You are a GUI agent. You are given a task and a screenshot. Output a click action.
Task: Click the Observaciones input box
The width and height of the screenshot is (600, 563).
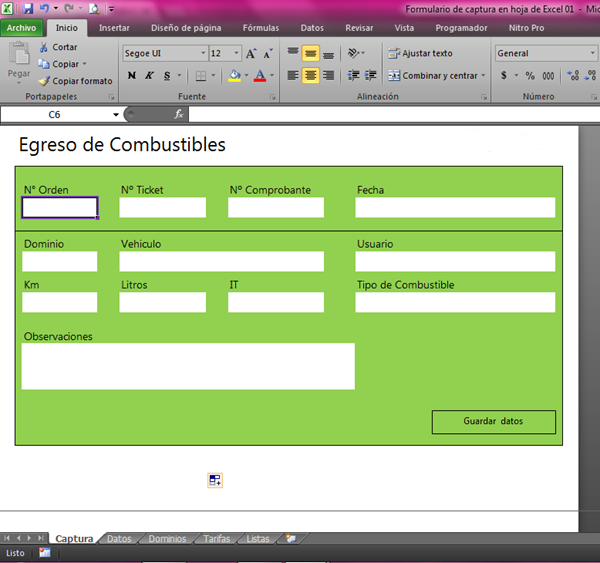[x=188, y=366]
